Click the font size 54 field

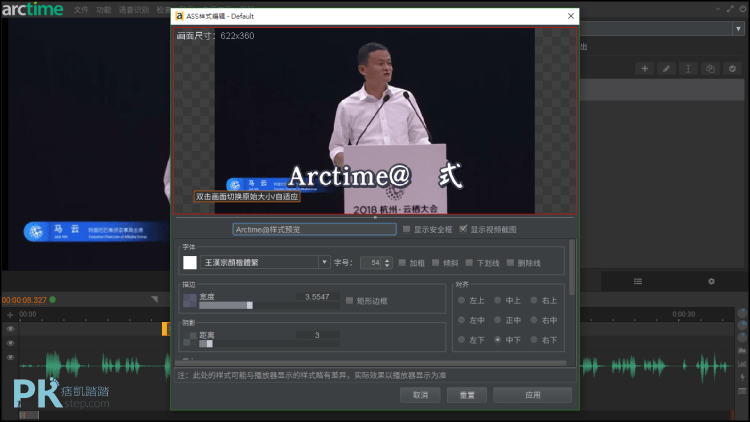tap(371, 263)
